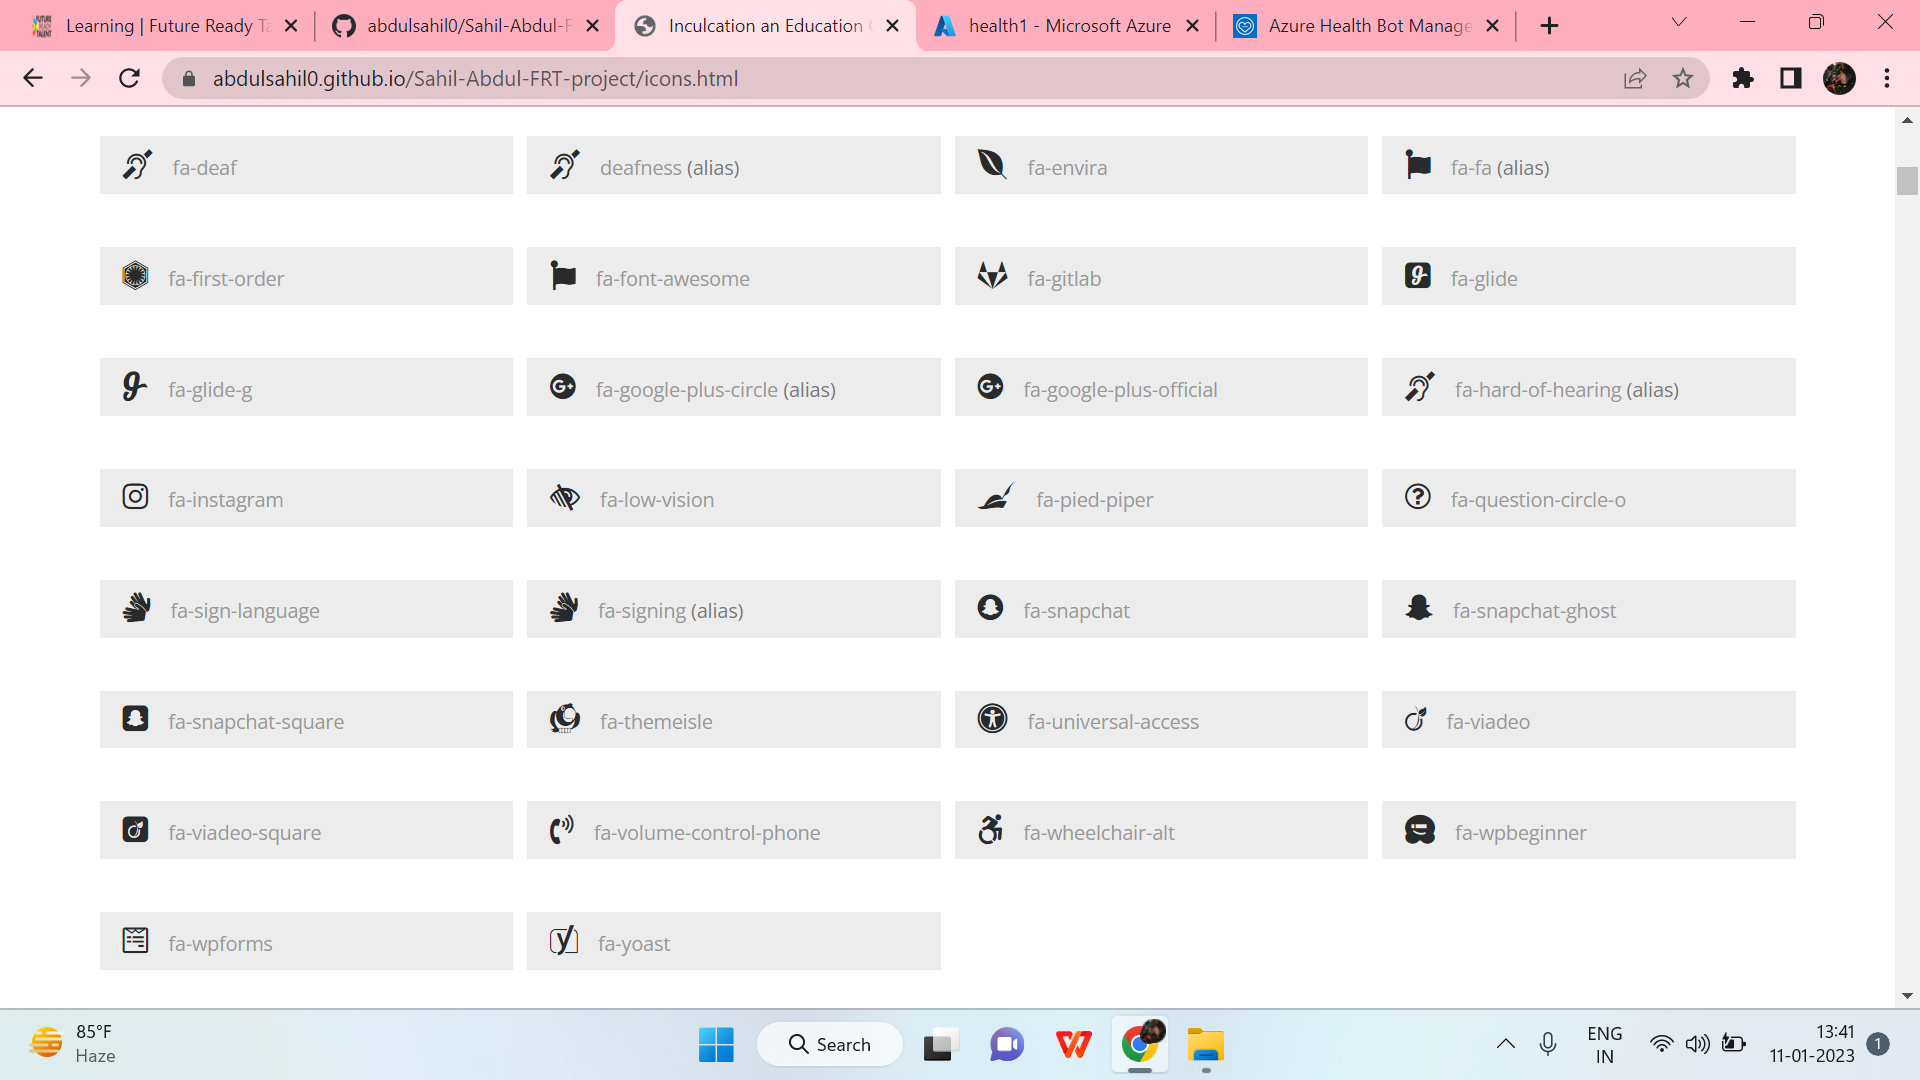Reload the current page
Image resolution: width=1920 pixels, height=1080 pixels.
pyautogui.click(x=129, y=78)
